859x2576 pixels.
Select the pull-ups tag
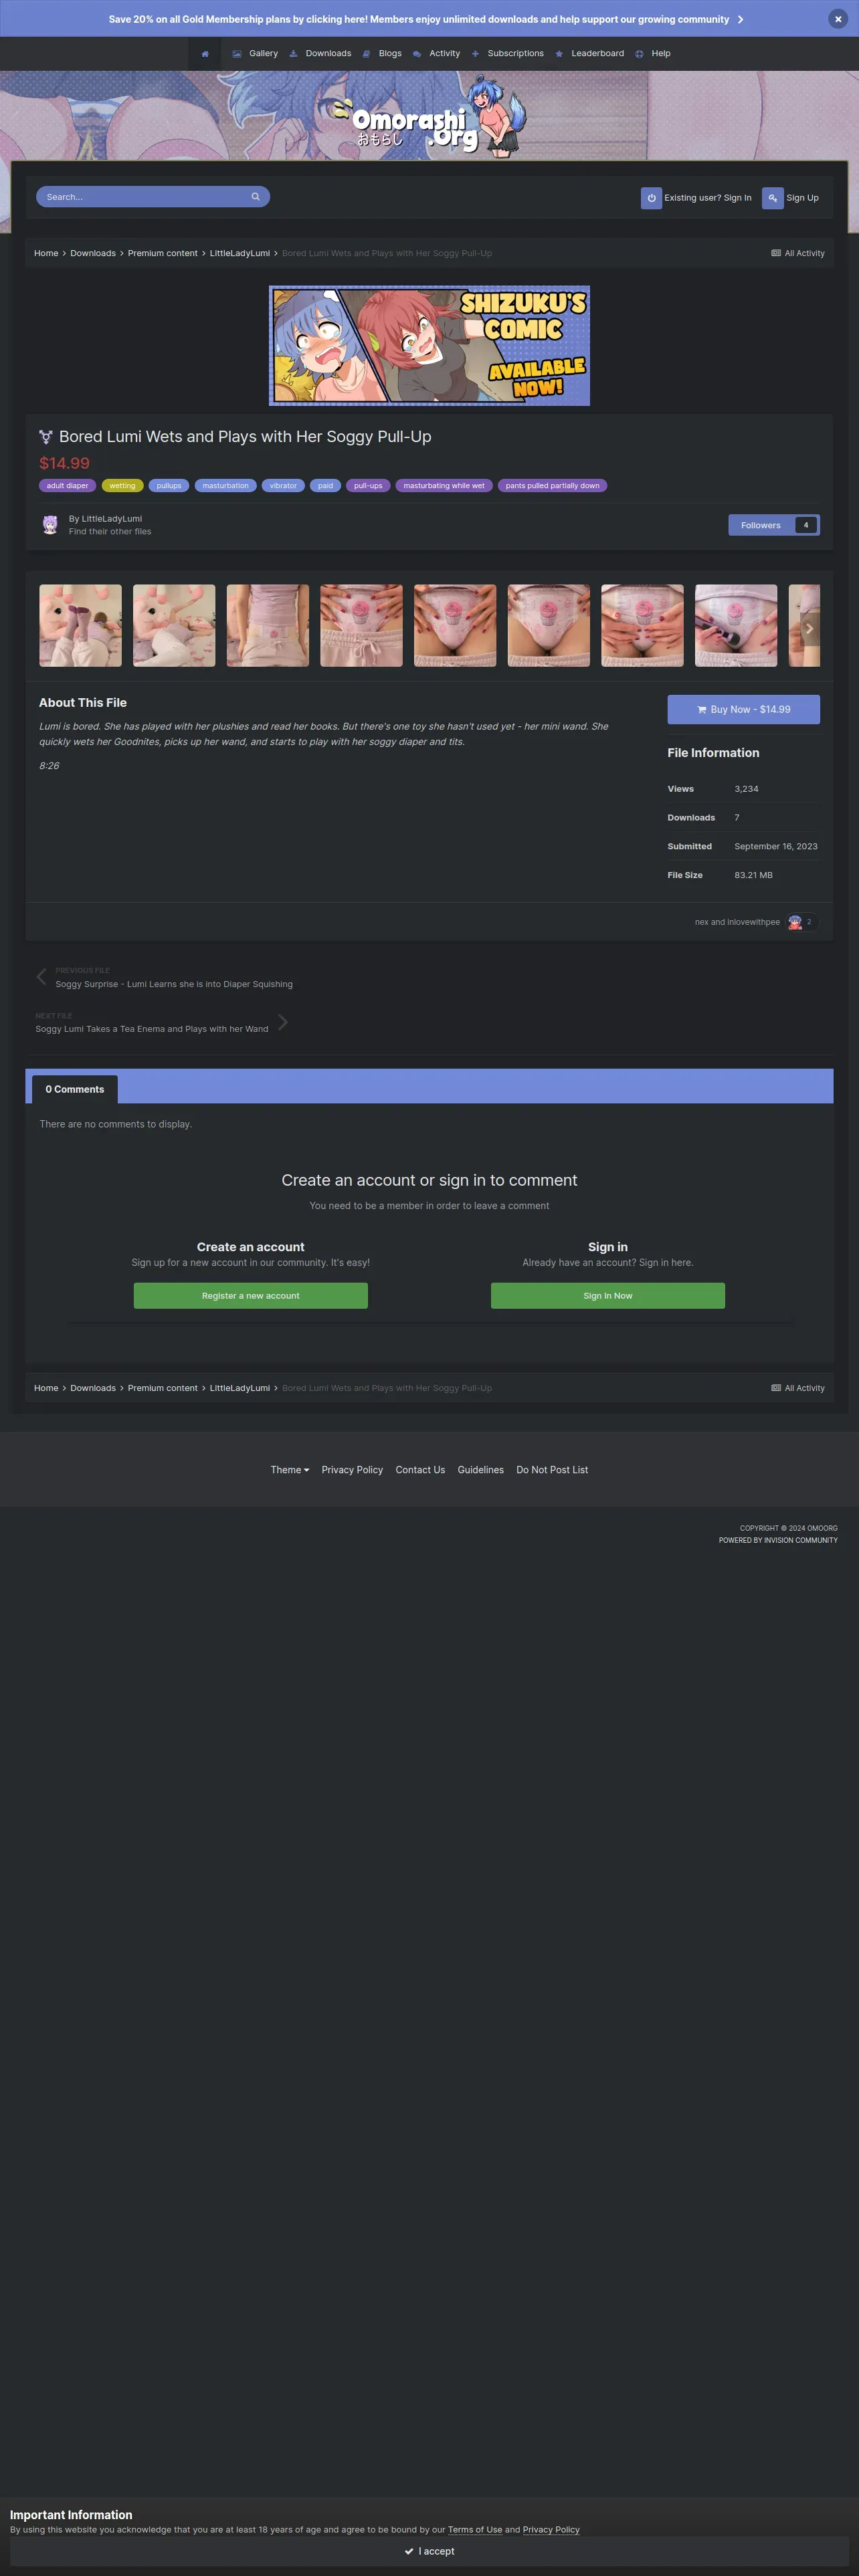tap(368, 486)
